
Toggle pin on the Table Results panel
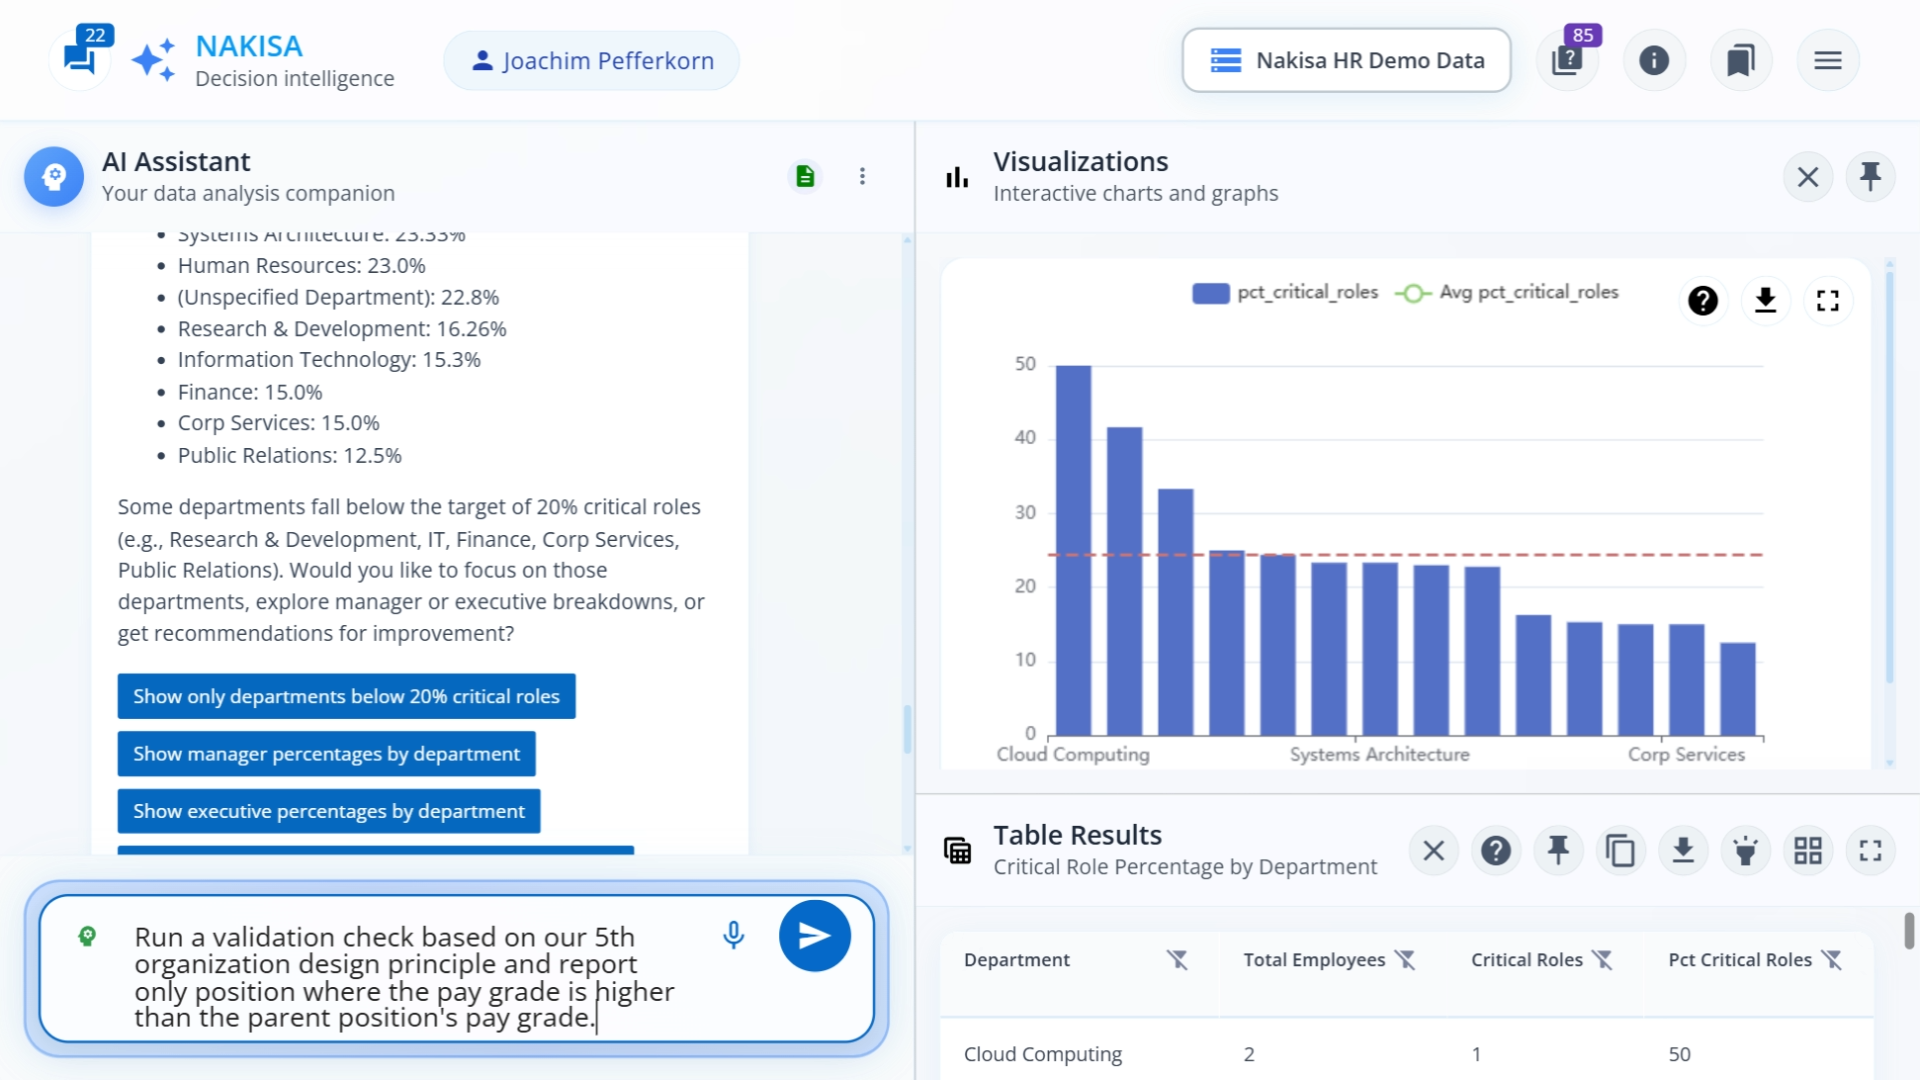(x=1559, y=850)
